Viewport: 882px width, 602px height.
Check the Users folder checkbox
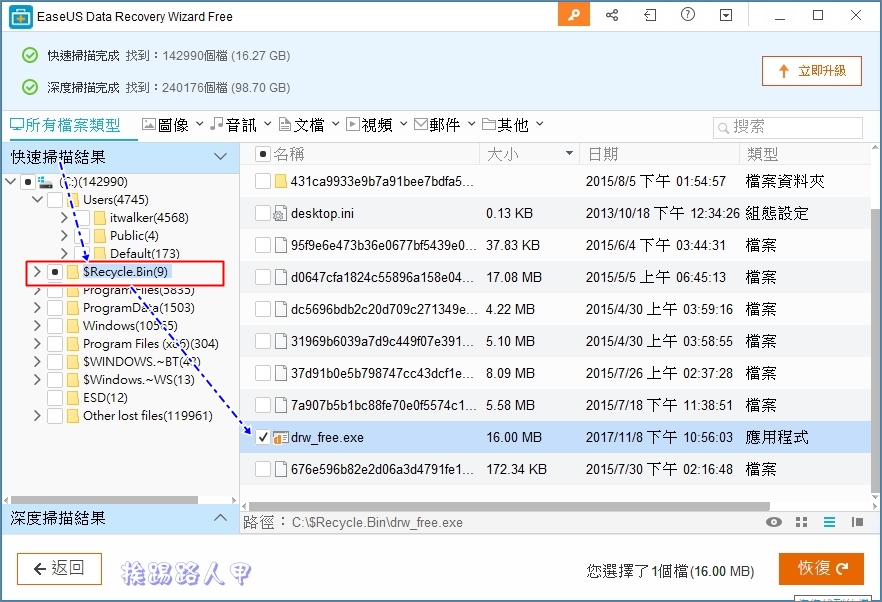click(x=55, y=200)
